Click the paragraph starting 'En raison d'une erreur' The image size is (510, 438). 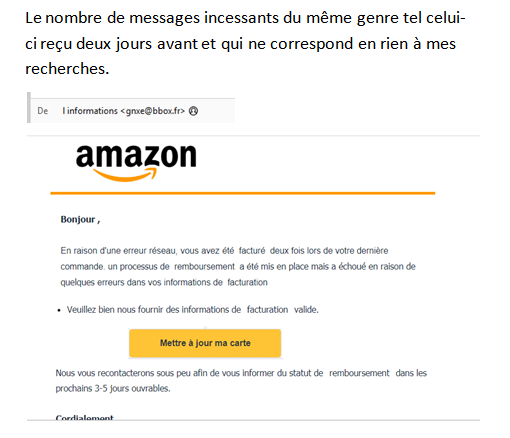pyautogui.click(x=238, y=266)
